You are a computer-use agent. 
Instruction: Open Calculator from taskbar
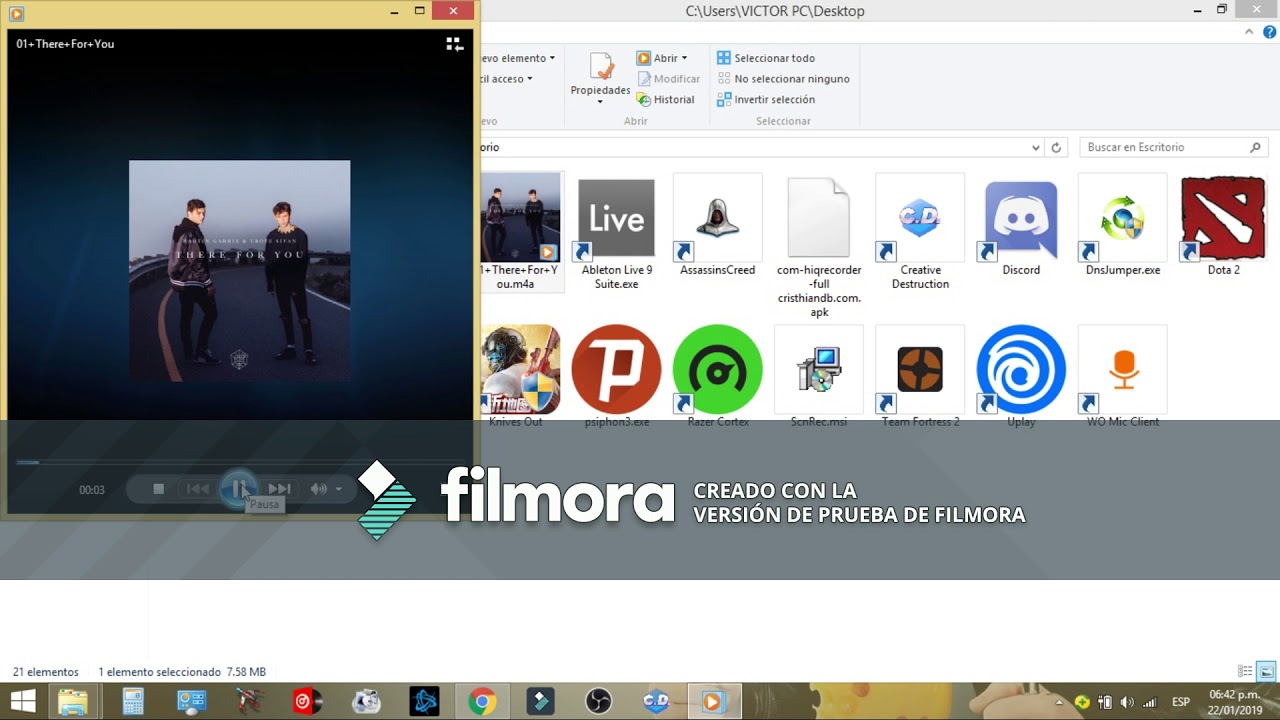[133, 702]
